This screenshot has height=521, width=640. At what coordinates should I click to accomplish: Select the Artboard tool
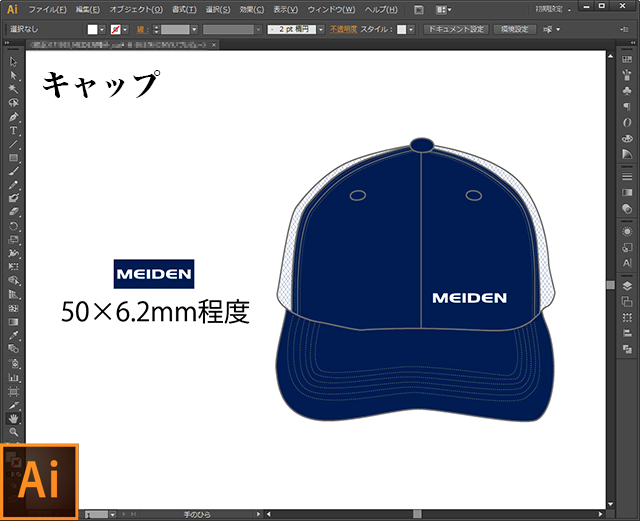coord(13,392)
